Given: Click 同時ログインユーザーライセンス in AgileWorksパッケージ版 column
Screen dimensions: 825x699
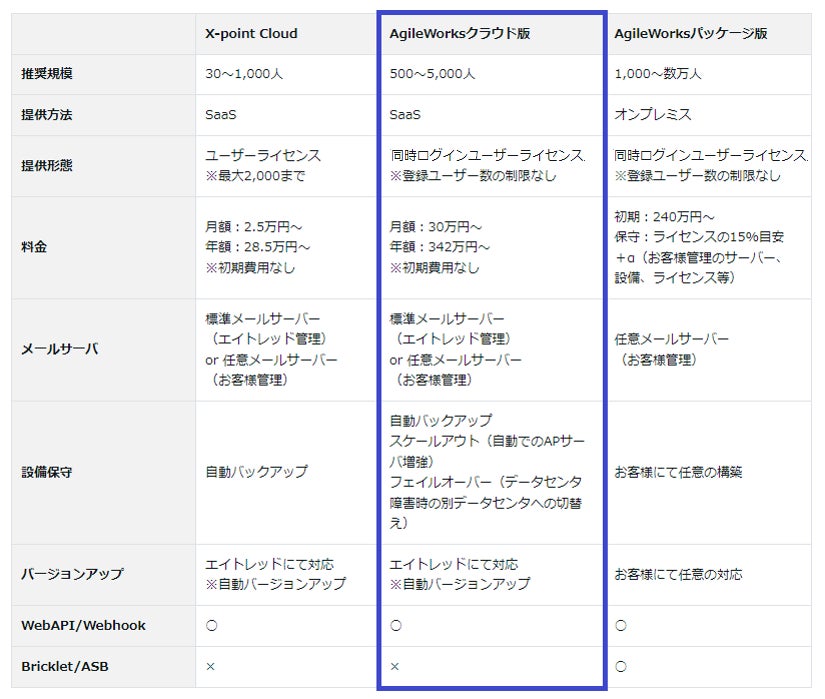Looking at the screenshot, I should 710,156.
